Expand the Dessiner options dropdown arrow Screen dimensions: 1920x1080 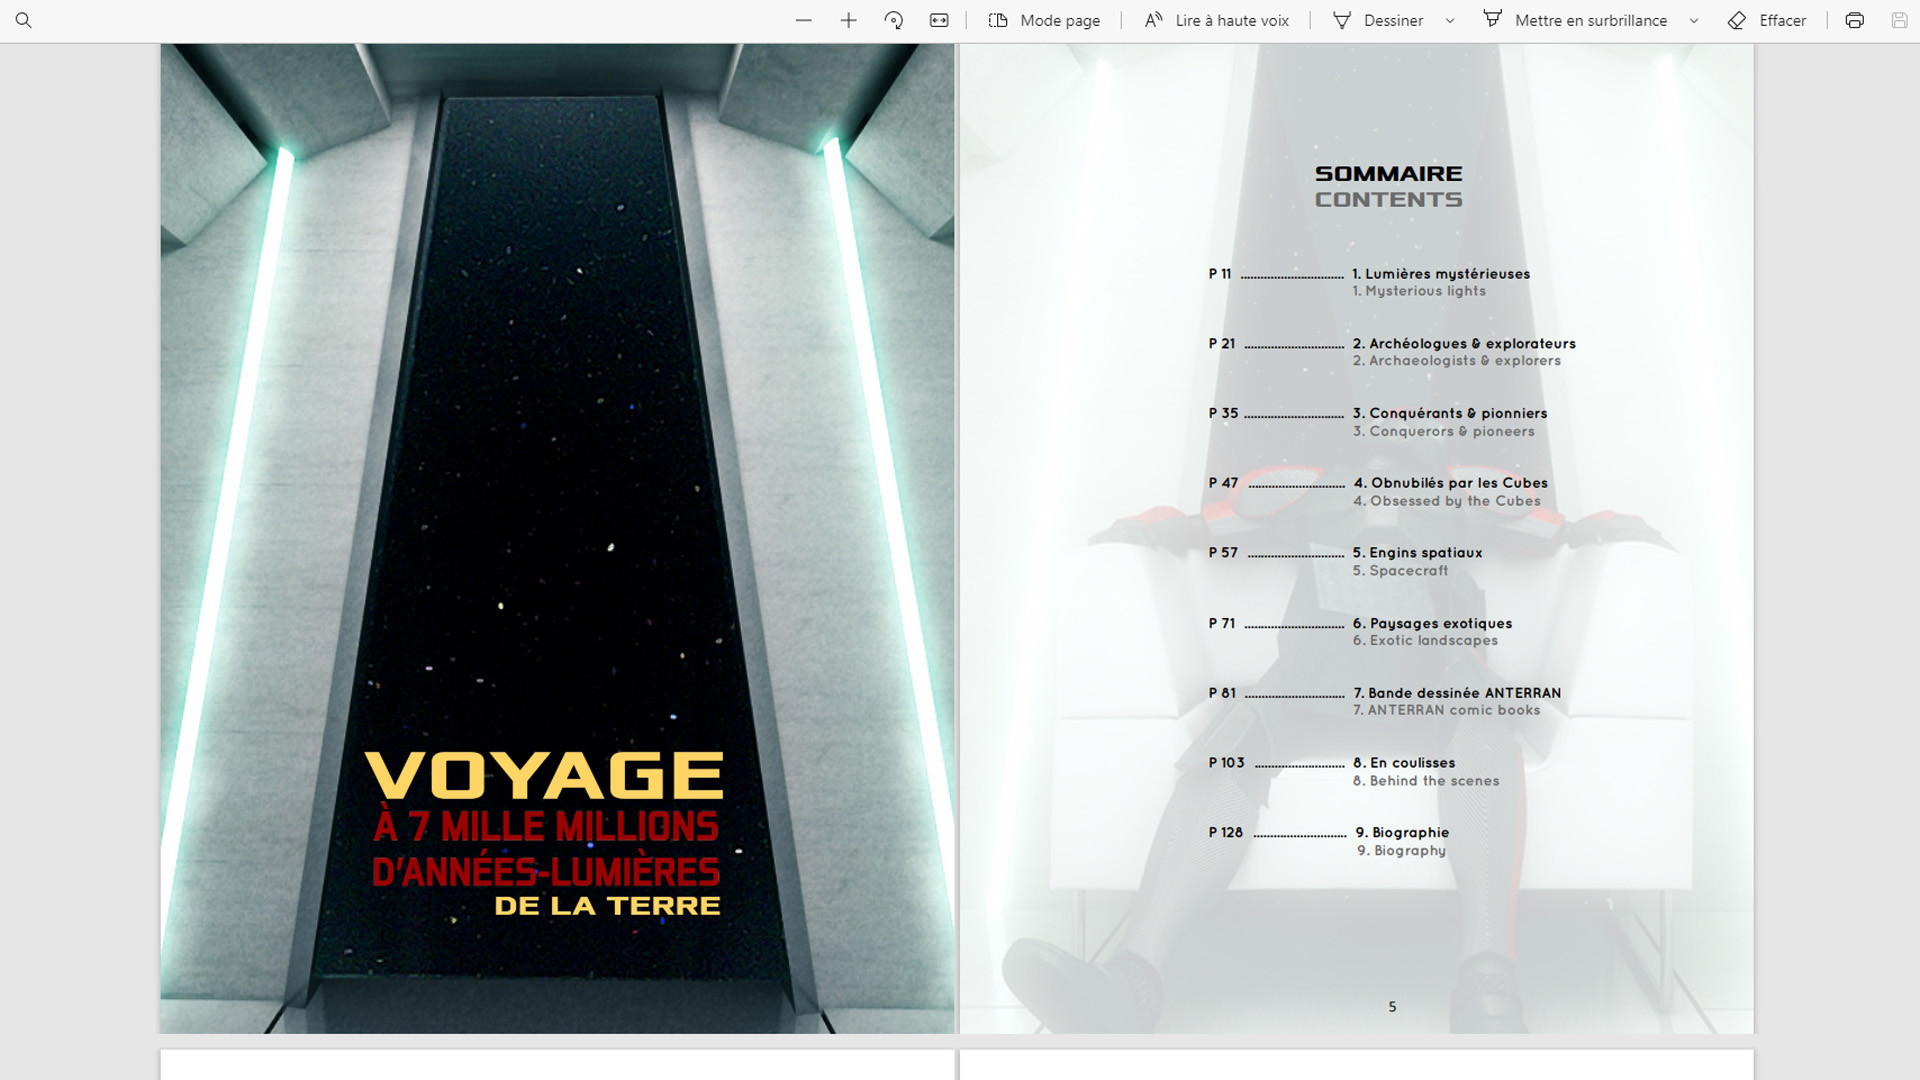coord(1450,20)
